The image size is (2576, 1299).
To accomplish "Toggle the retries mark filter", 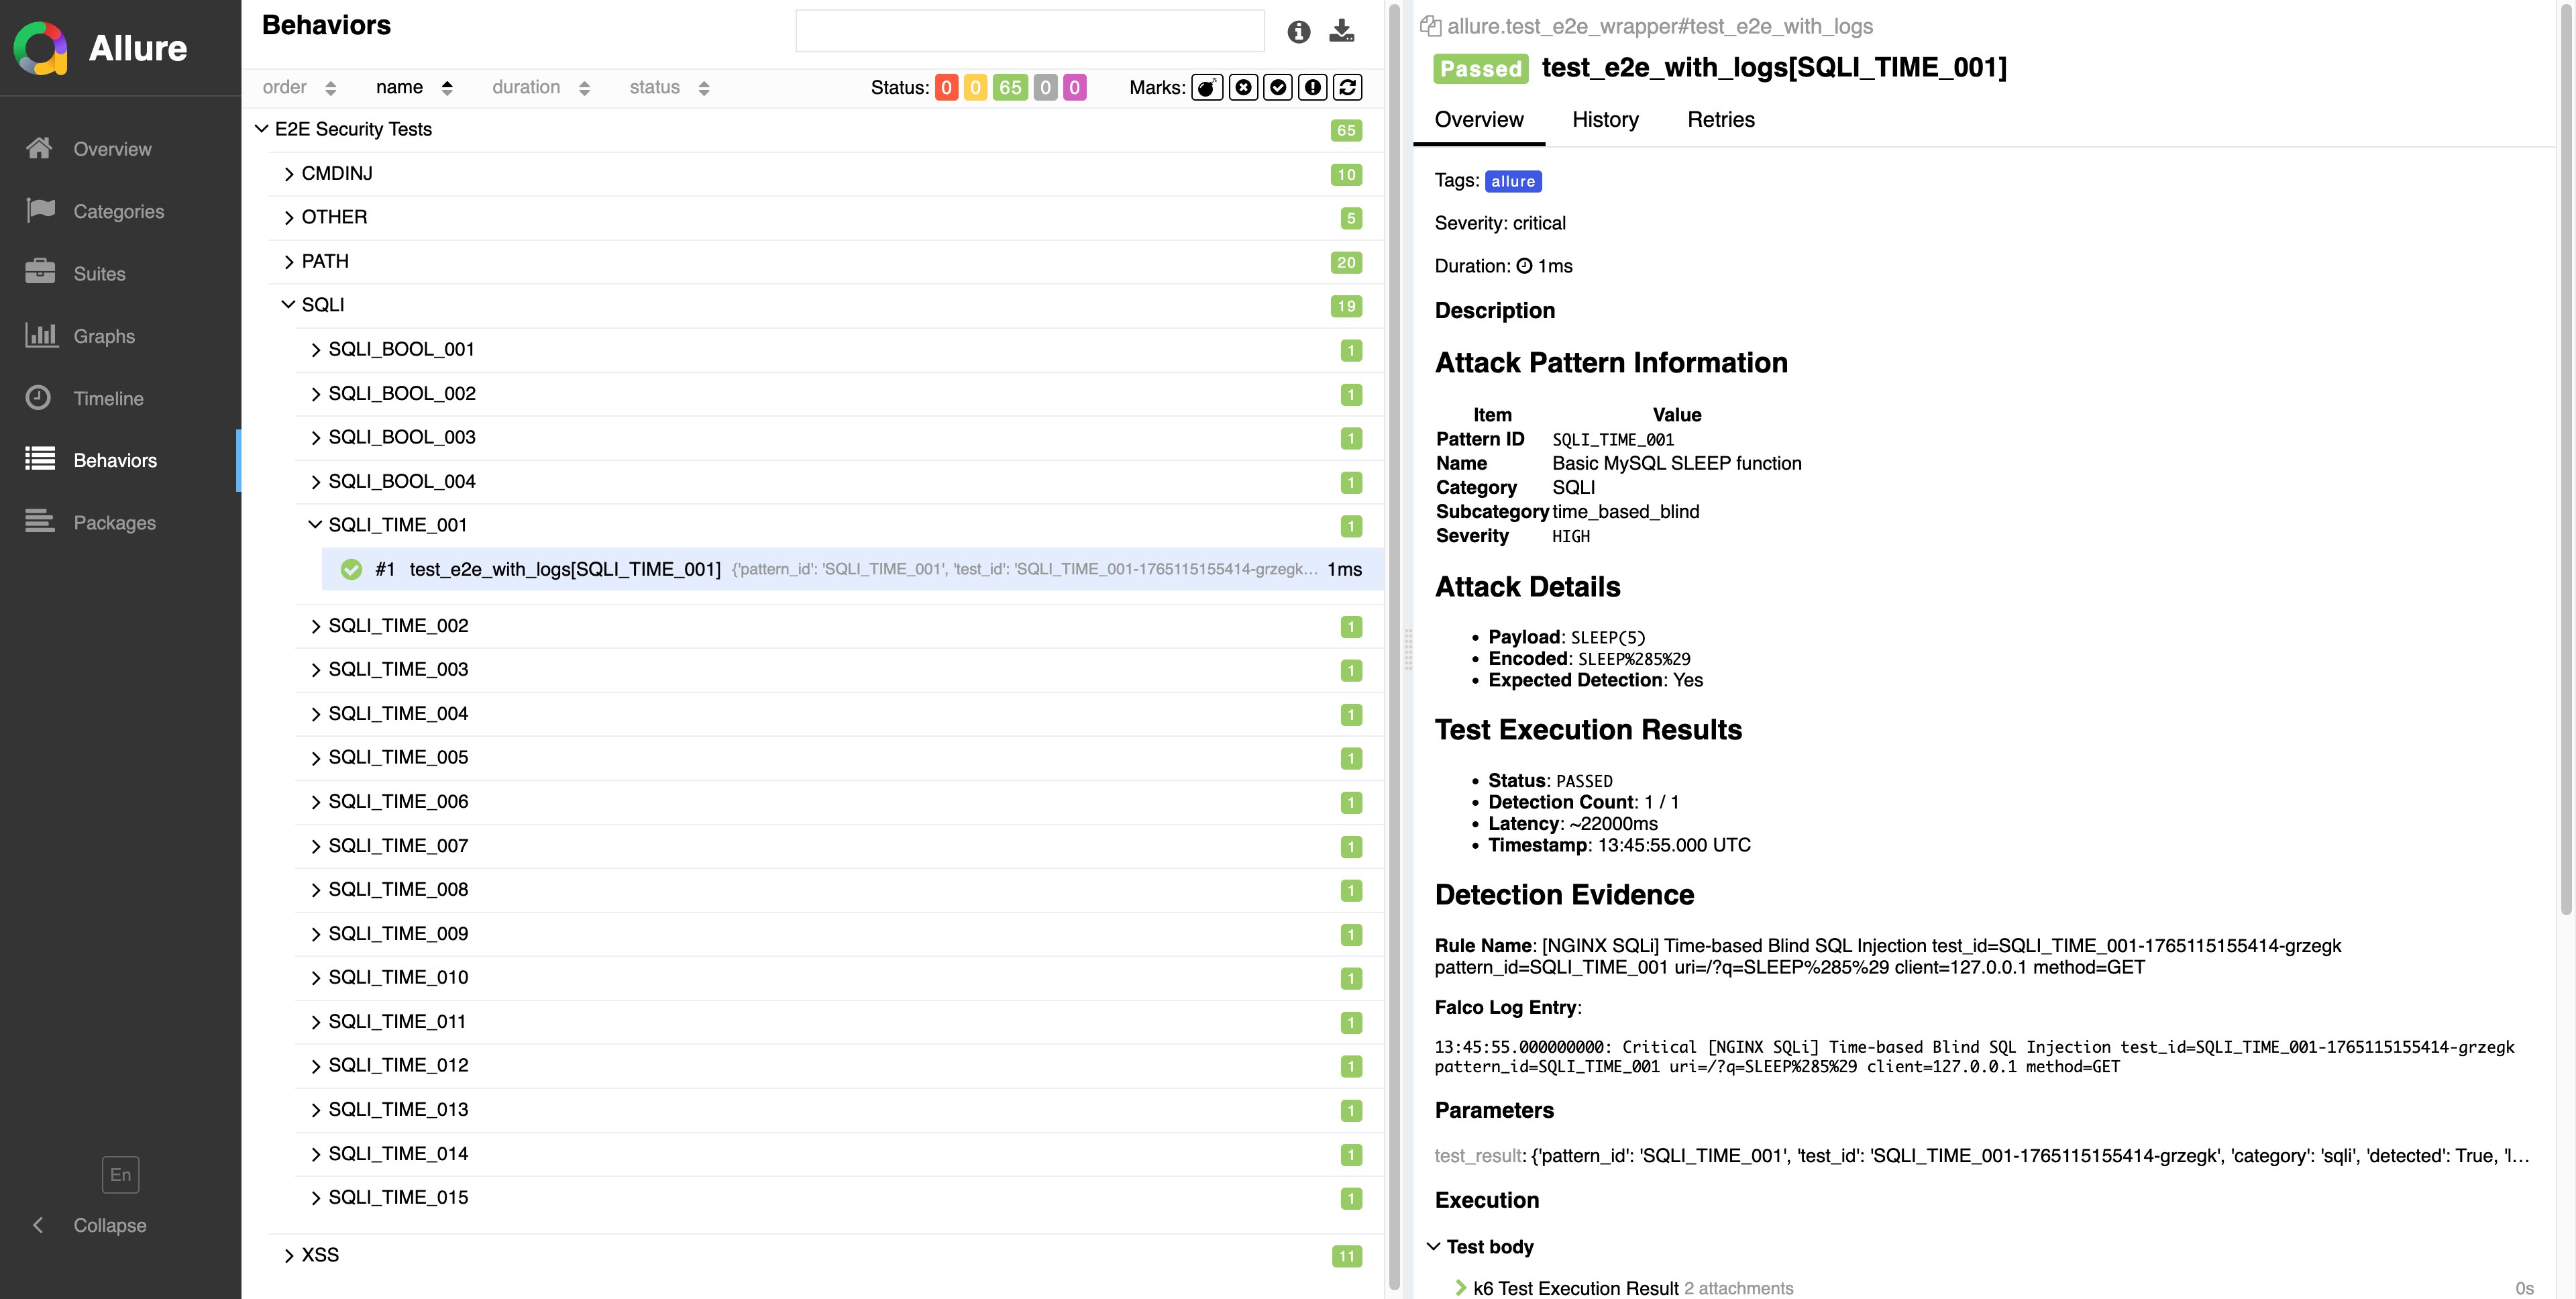I will click(x=1347, y=88).
